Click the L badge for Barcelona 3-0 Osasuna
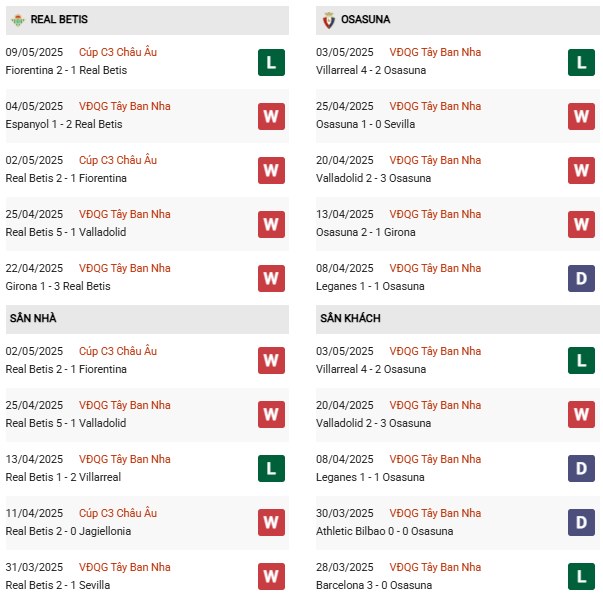The width and height of the screenshot is (603, 594). pos(581,576)
